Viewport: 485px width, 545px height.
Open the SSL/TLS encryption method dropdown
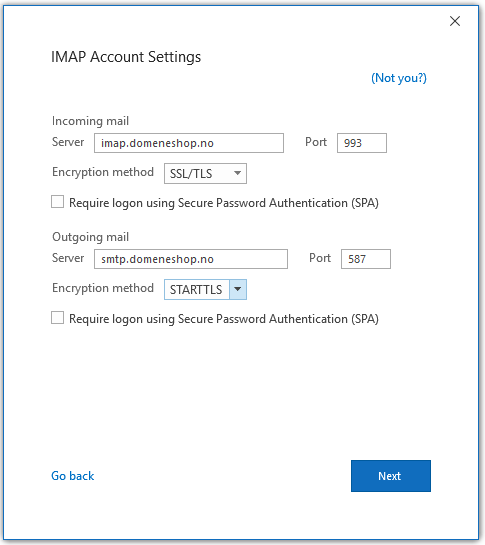click(205, 173)
